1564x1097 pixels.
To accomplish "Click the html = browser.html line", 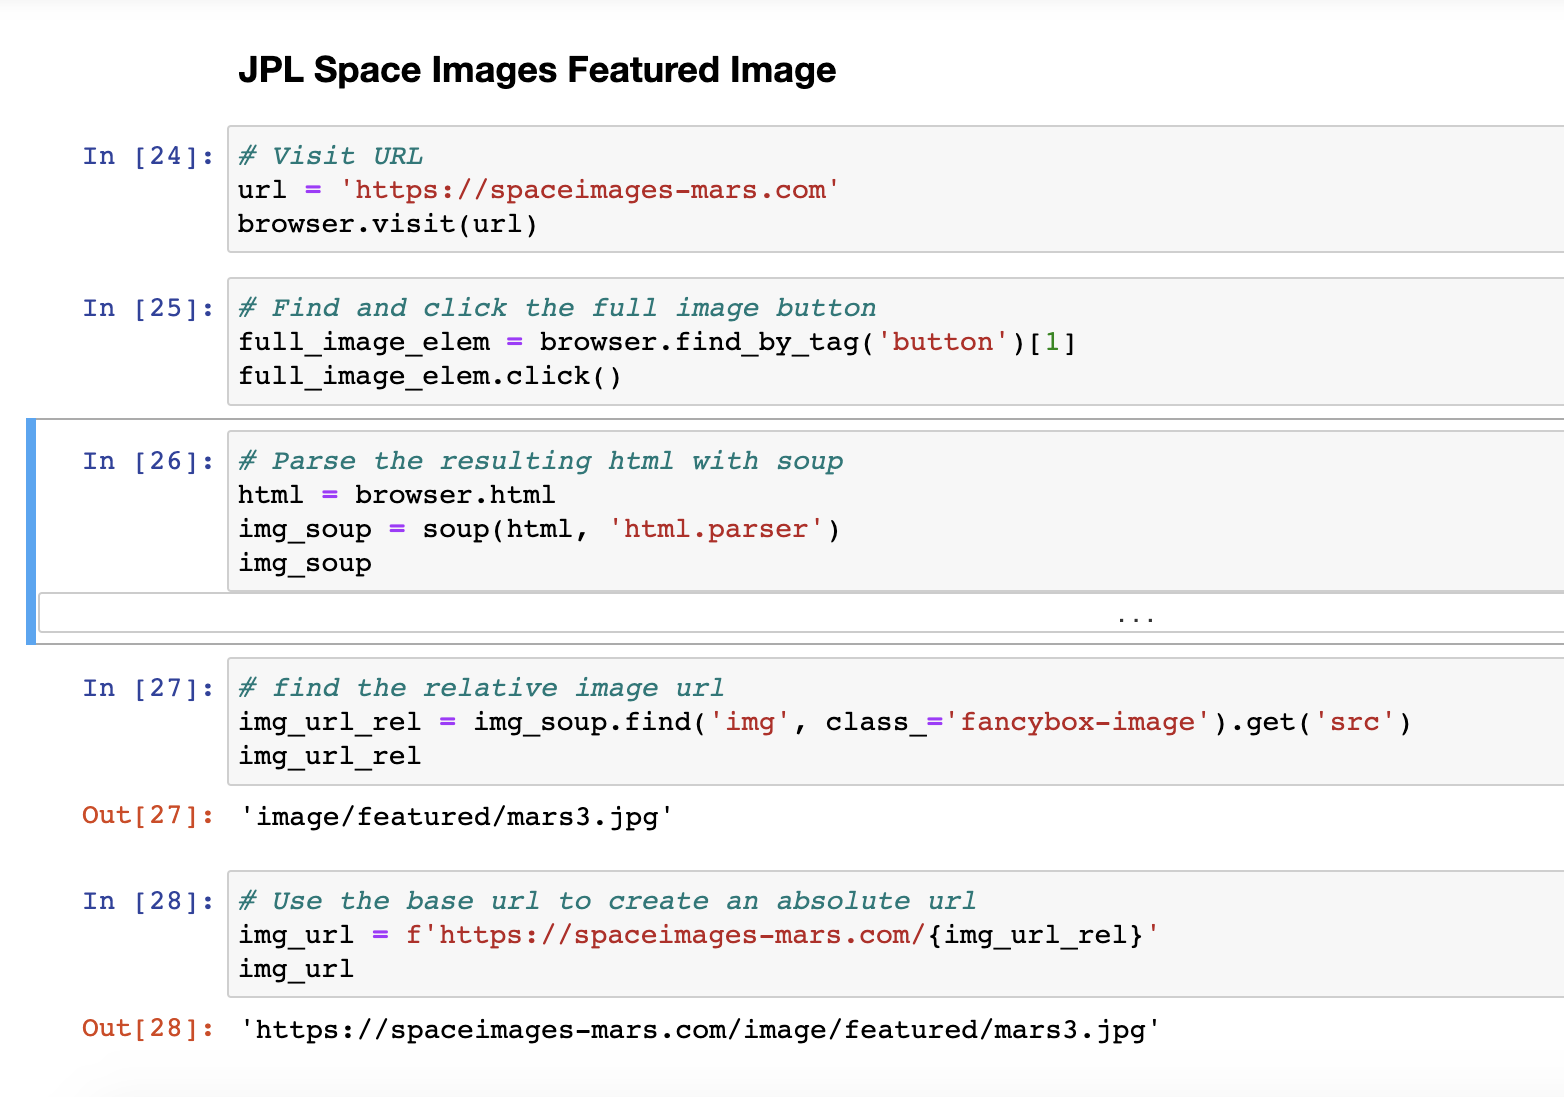I will coord(397,495).
